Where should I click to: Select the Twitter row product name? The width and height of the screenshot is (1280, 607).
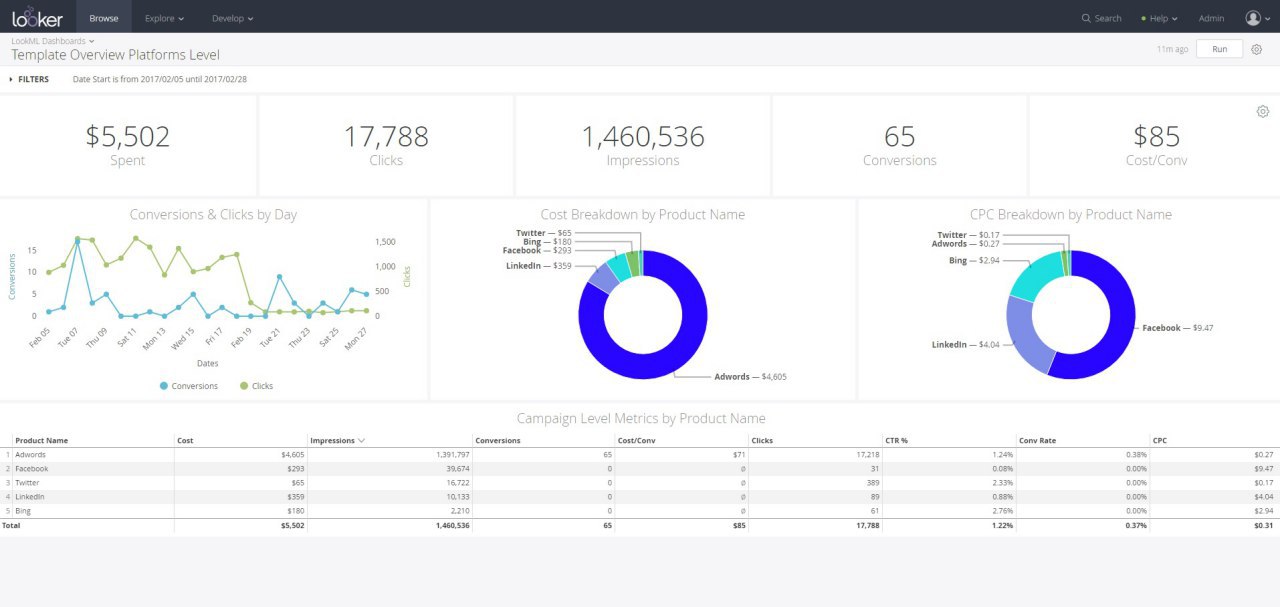click(29, 482)
